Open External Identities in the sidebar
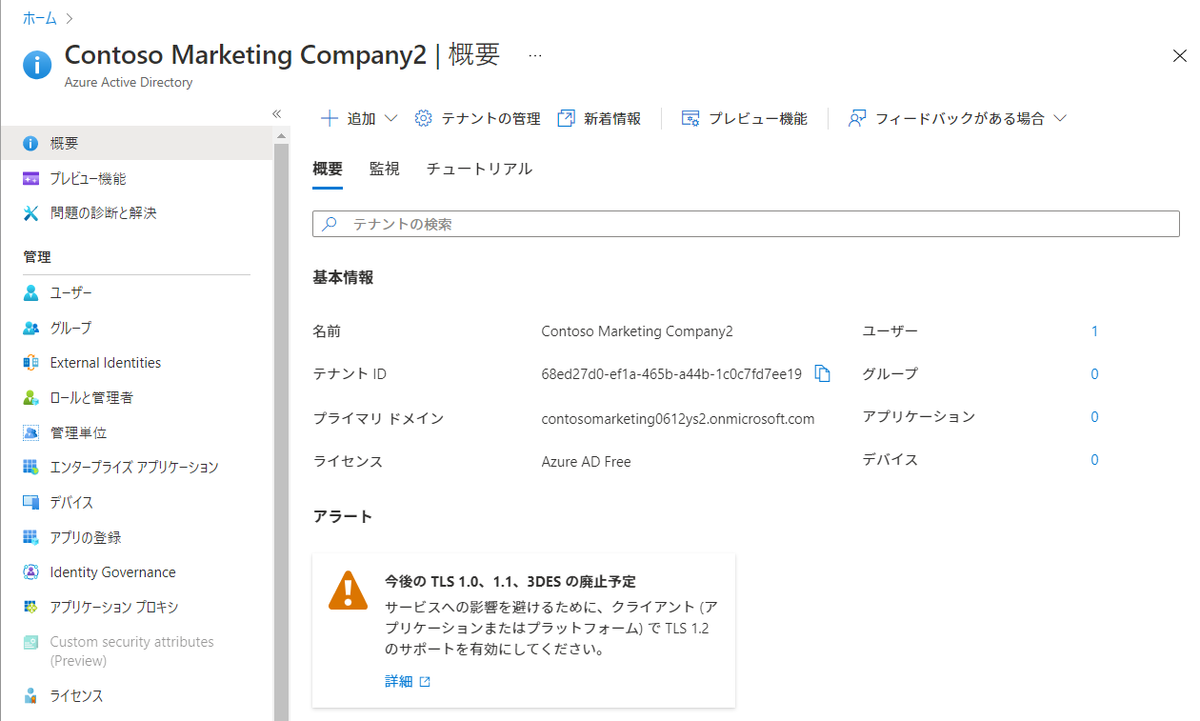1200x721 pixels. [105, 363]
